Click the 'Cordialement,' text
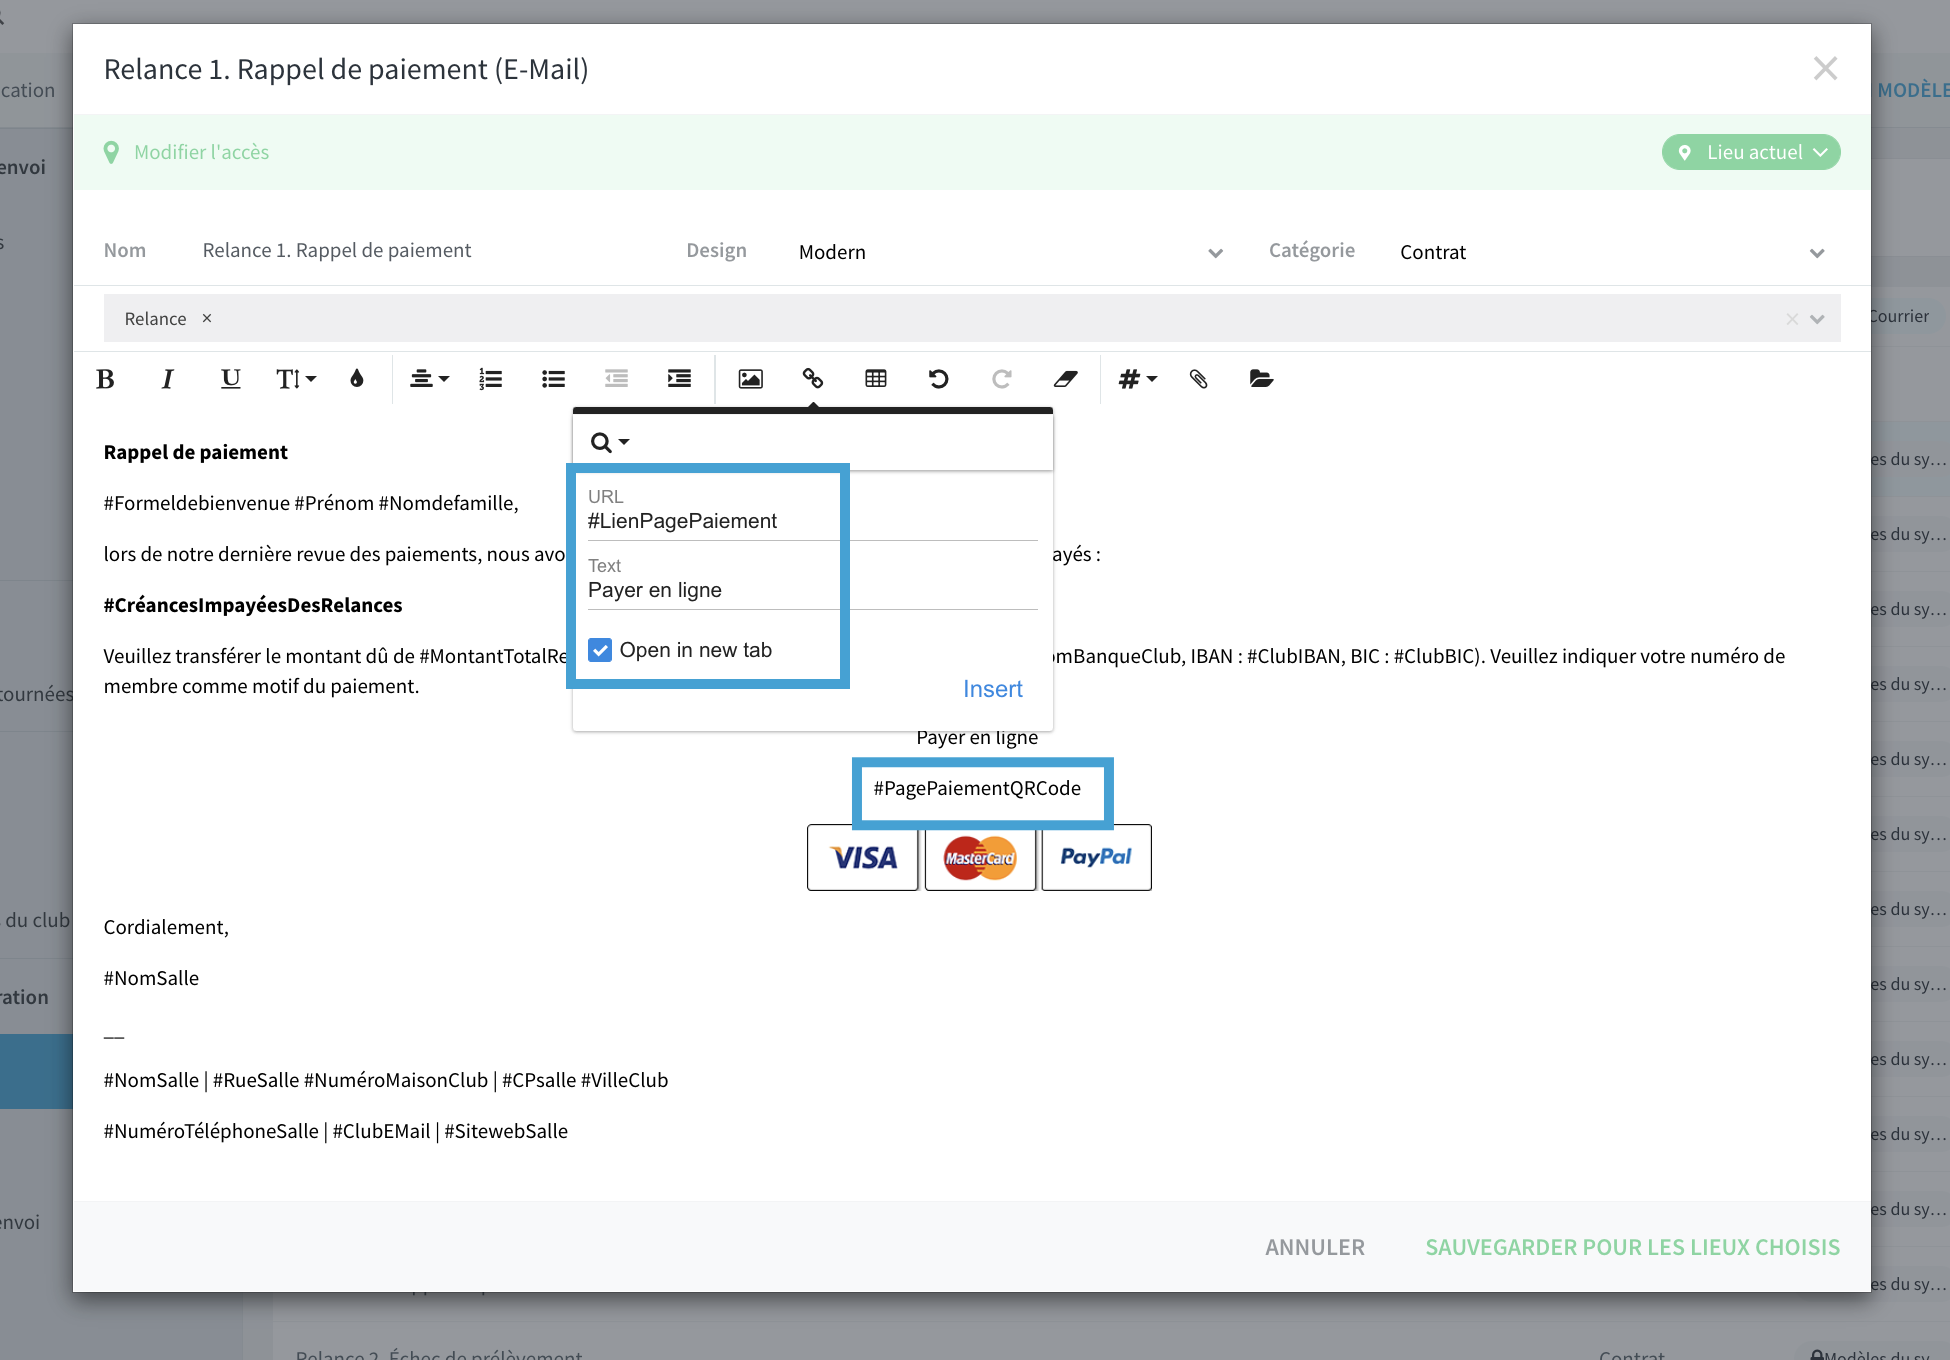This screenshot has height=1360, width=1950. coord(166,927)
